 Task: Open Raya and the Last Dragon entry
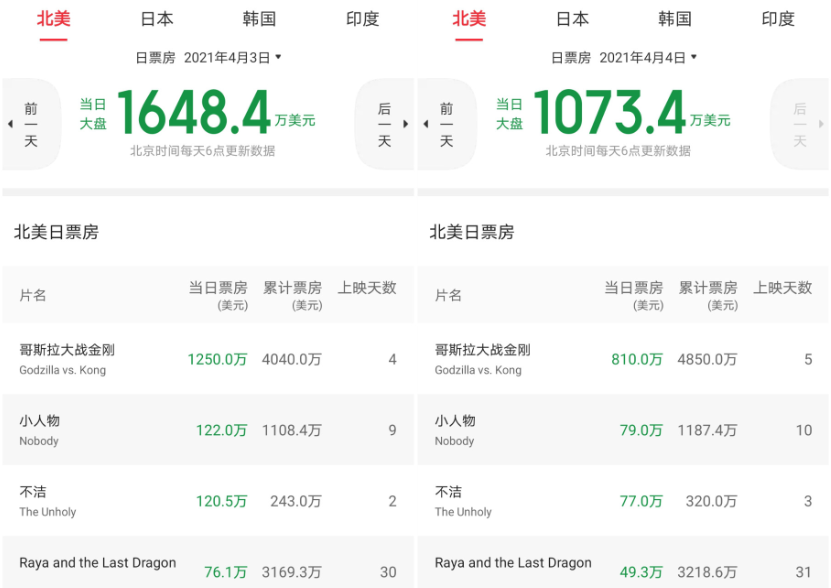point(97,562)
